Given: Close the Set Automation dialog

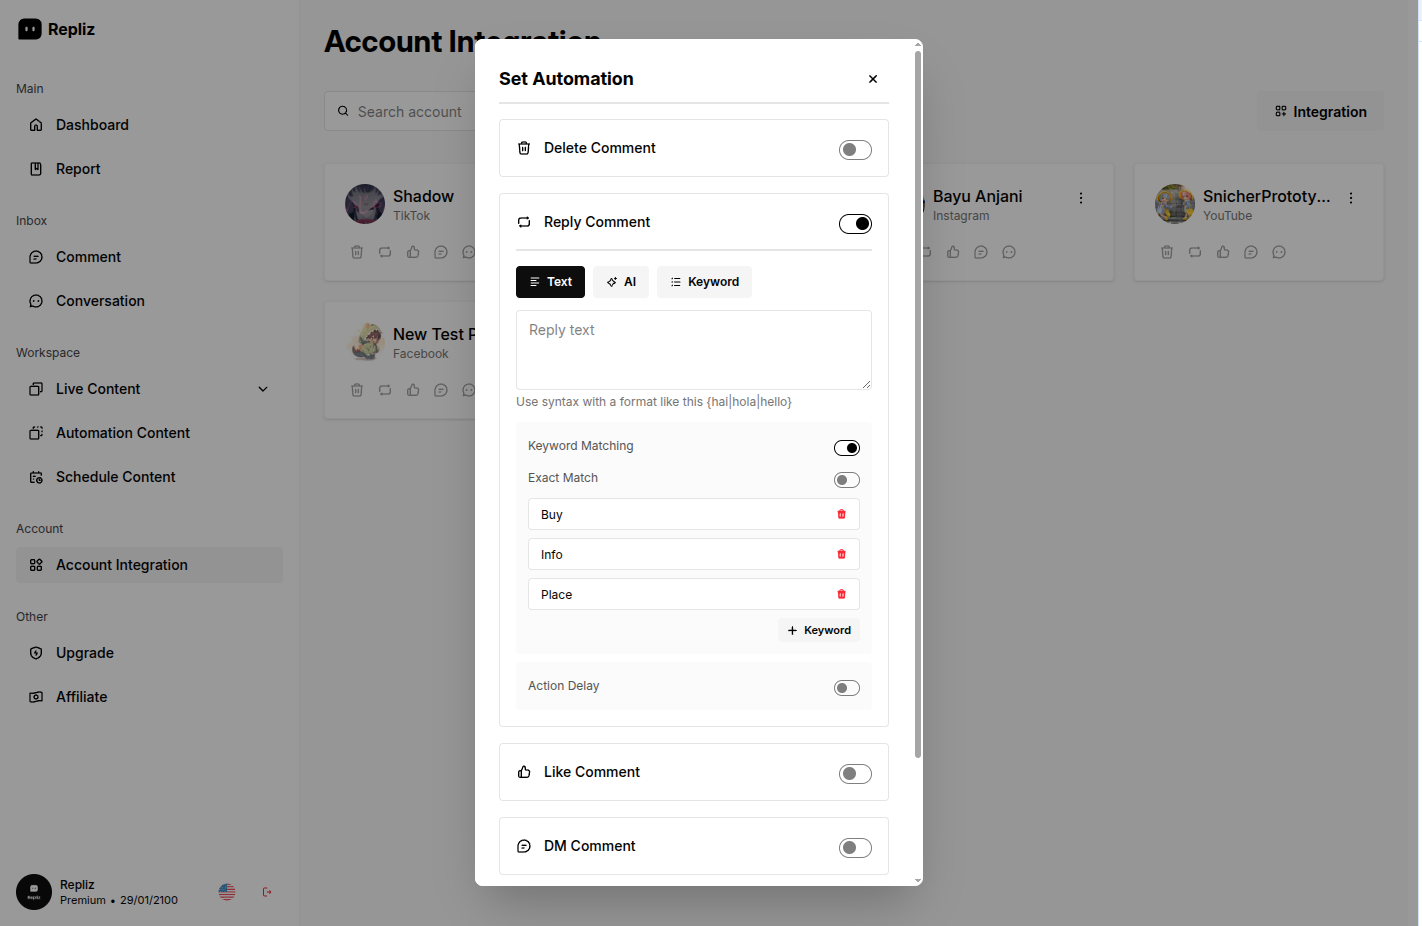Looking at the screenshot, I should click(873, 79).
